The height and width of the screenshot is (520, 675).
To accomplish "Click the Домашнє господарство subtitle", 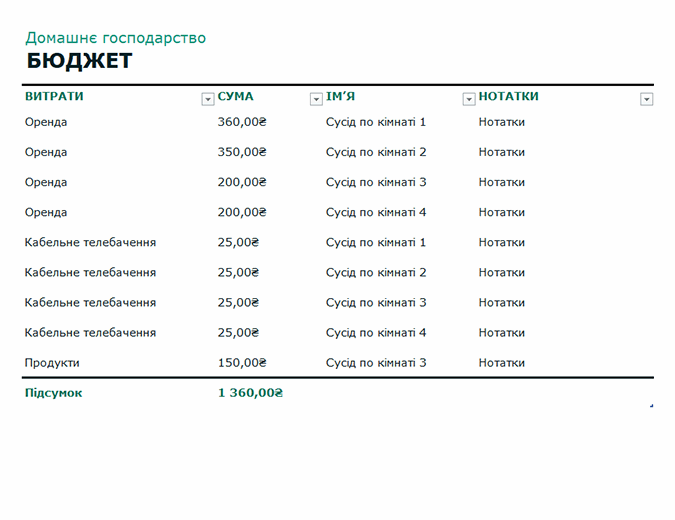I will point(116,38).
